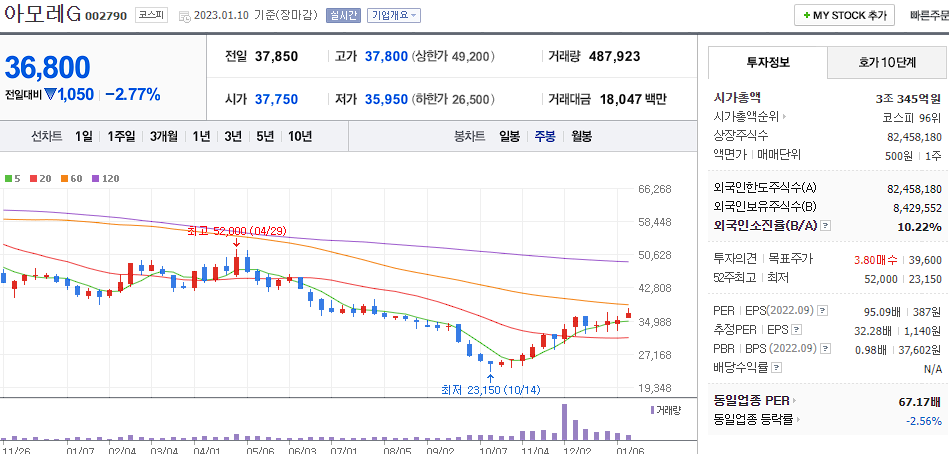Click the help icon beside 배당수익률

[777, 367]
